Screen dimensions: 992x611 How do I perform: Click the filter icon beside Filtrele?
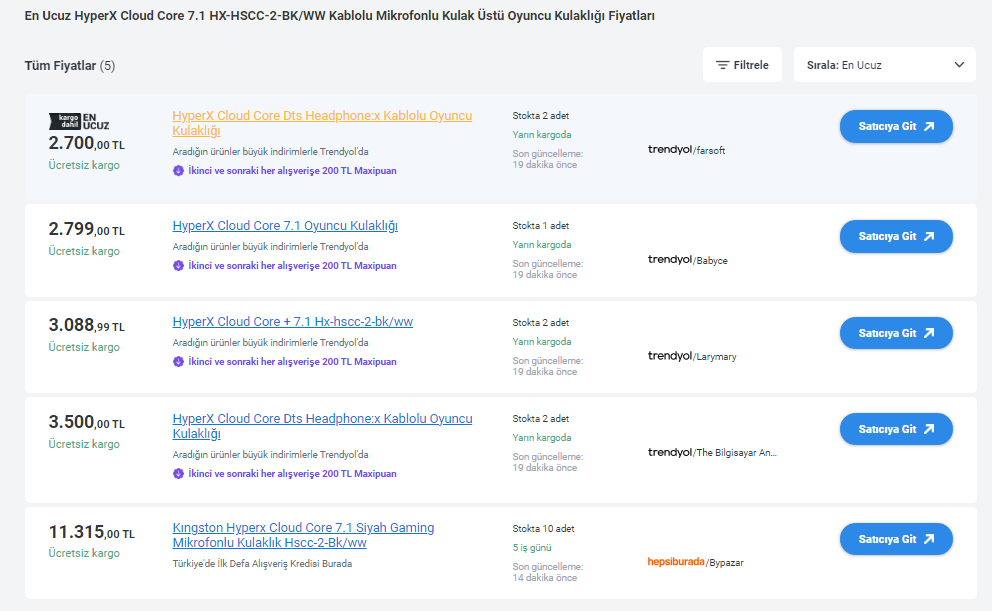tap(722, 65)
